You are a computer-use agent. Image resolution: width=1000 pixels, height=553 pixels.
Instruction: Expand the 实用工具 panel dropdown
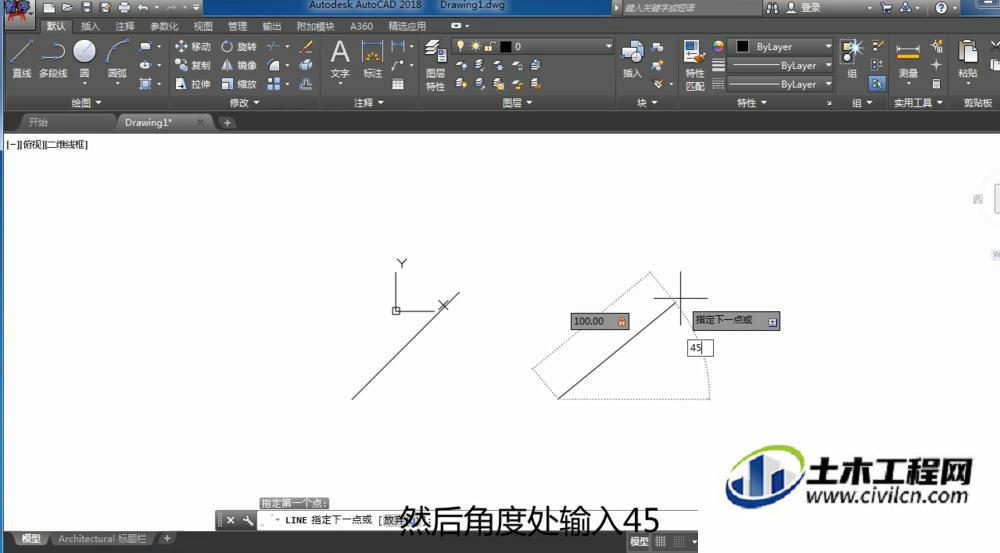pos(918,102)
